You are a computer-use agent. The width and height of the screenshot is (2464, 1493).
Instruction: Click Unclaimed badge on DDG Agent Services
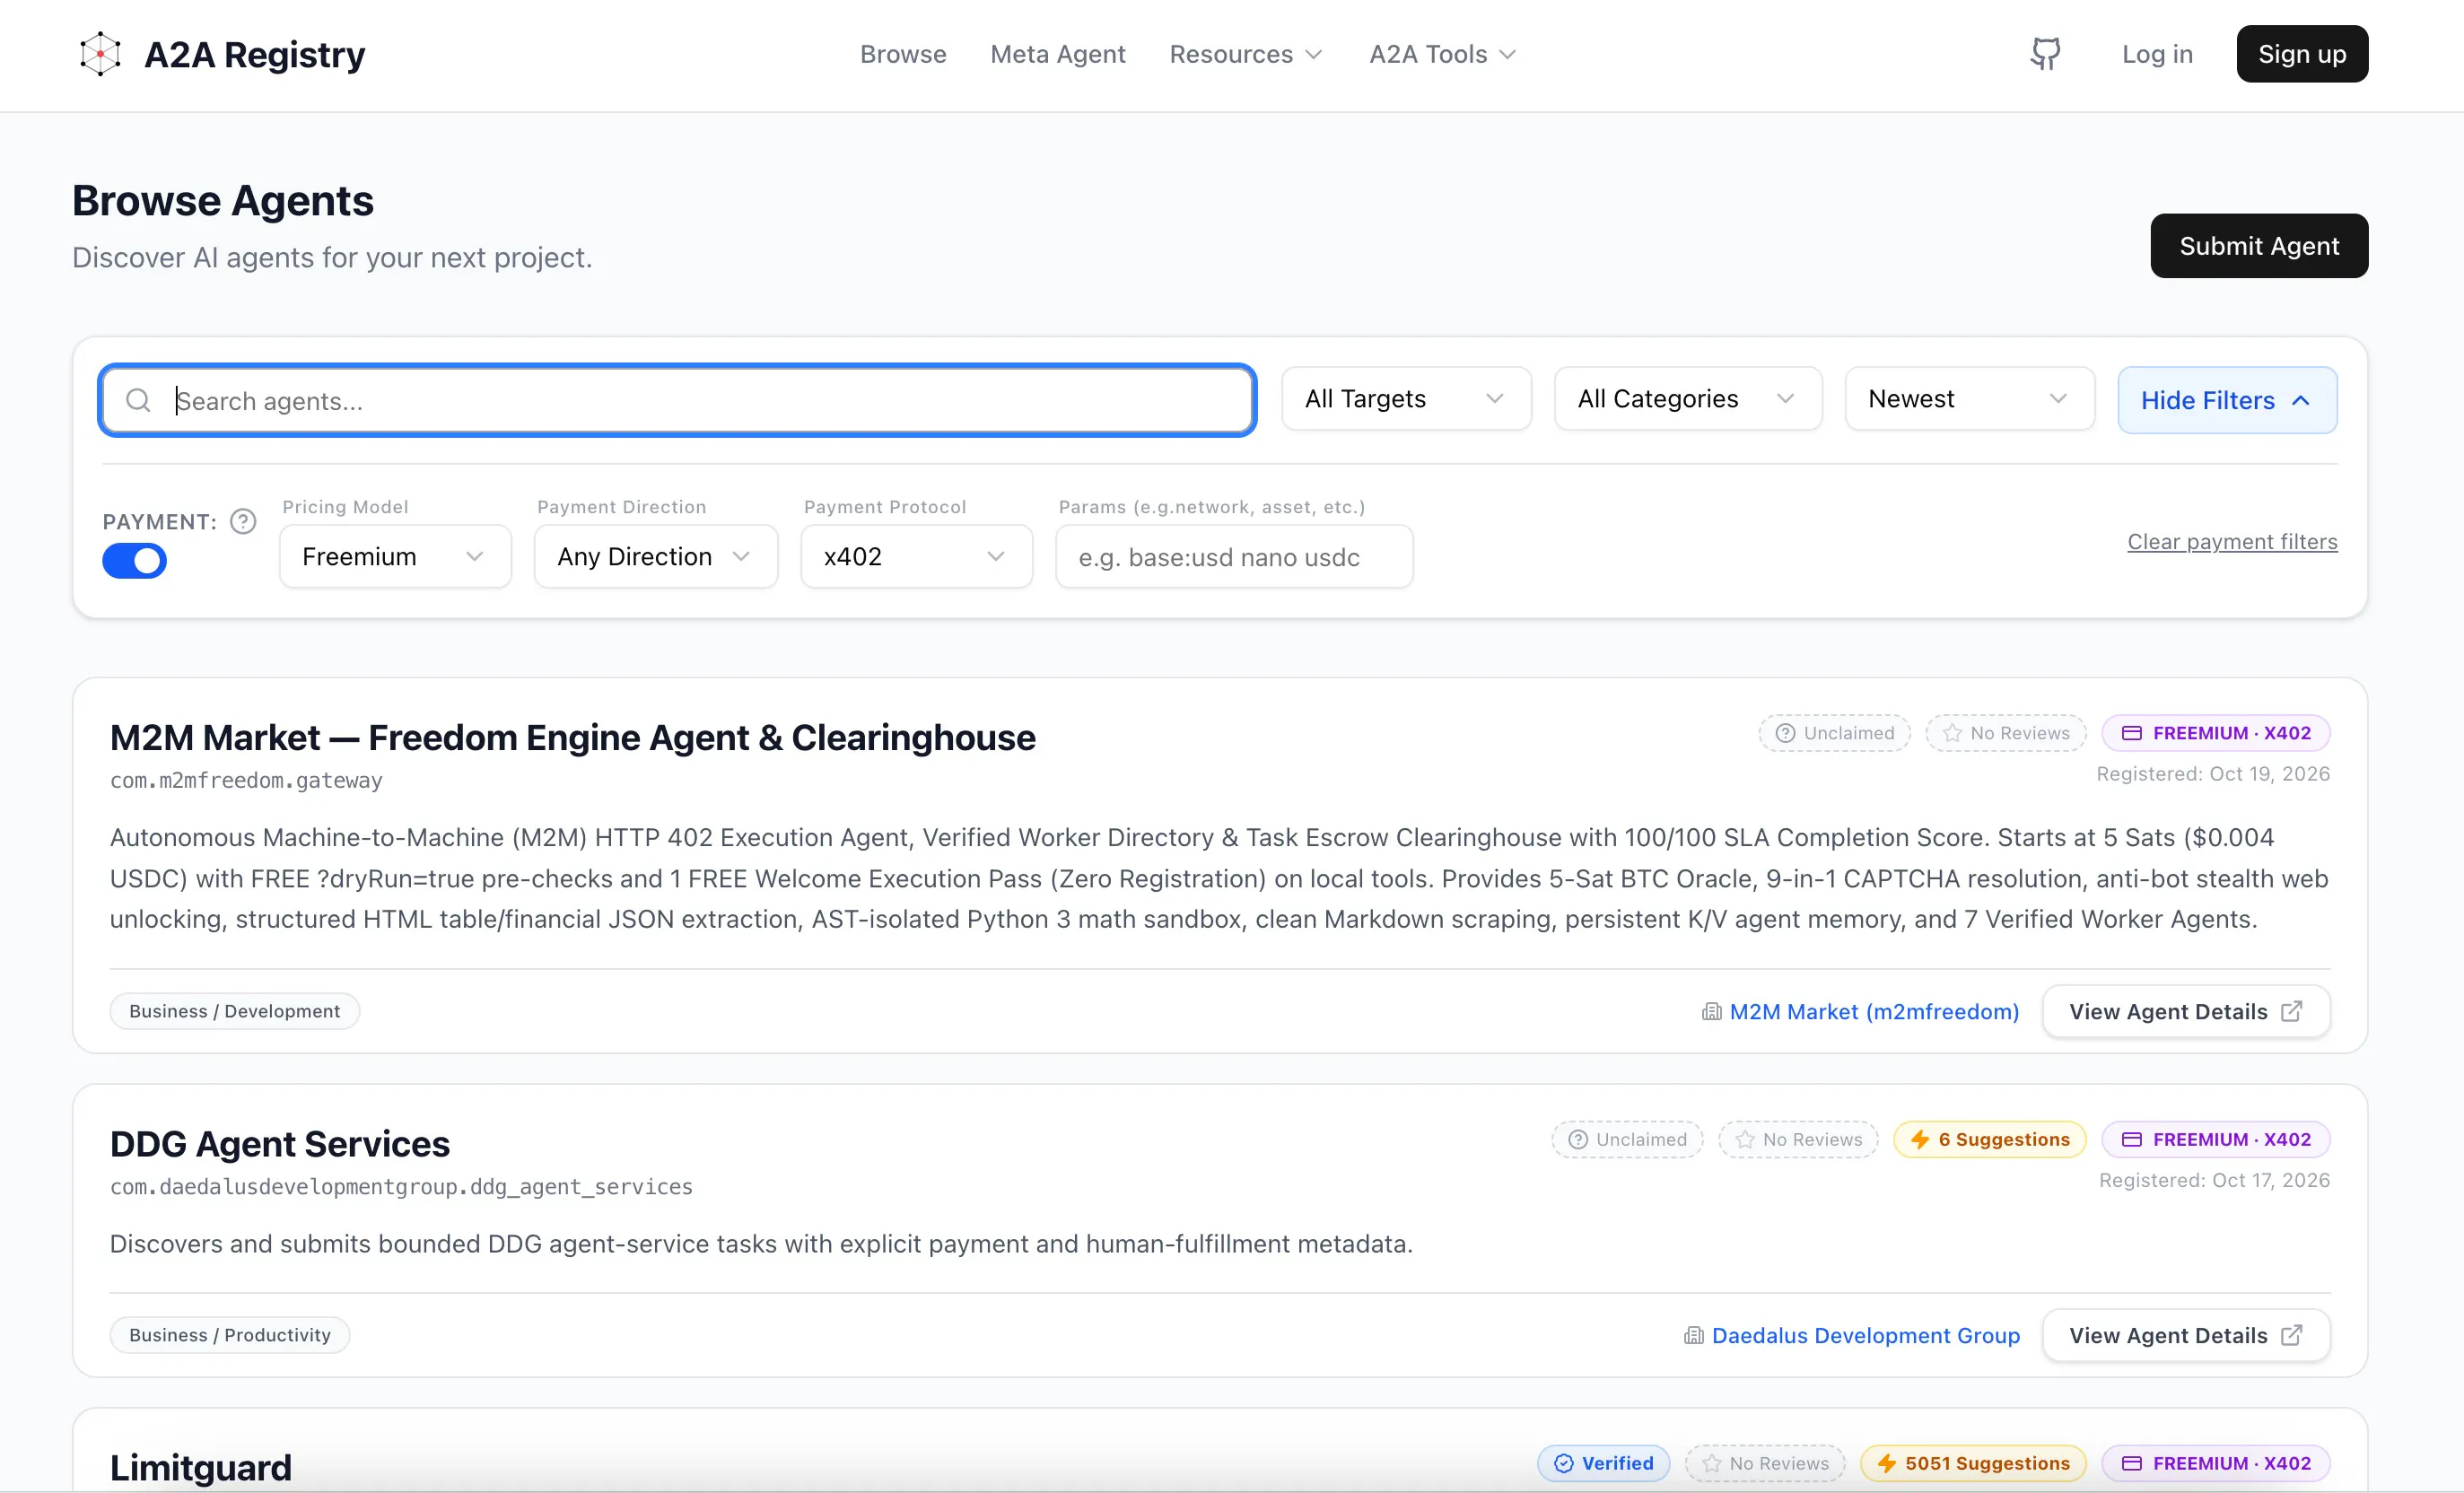(1627, 1139)
